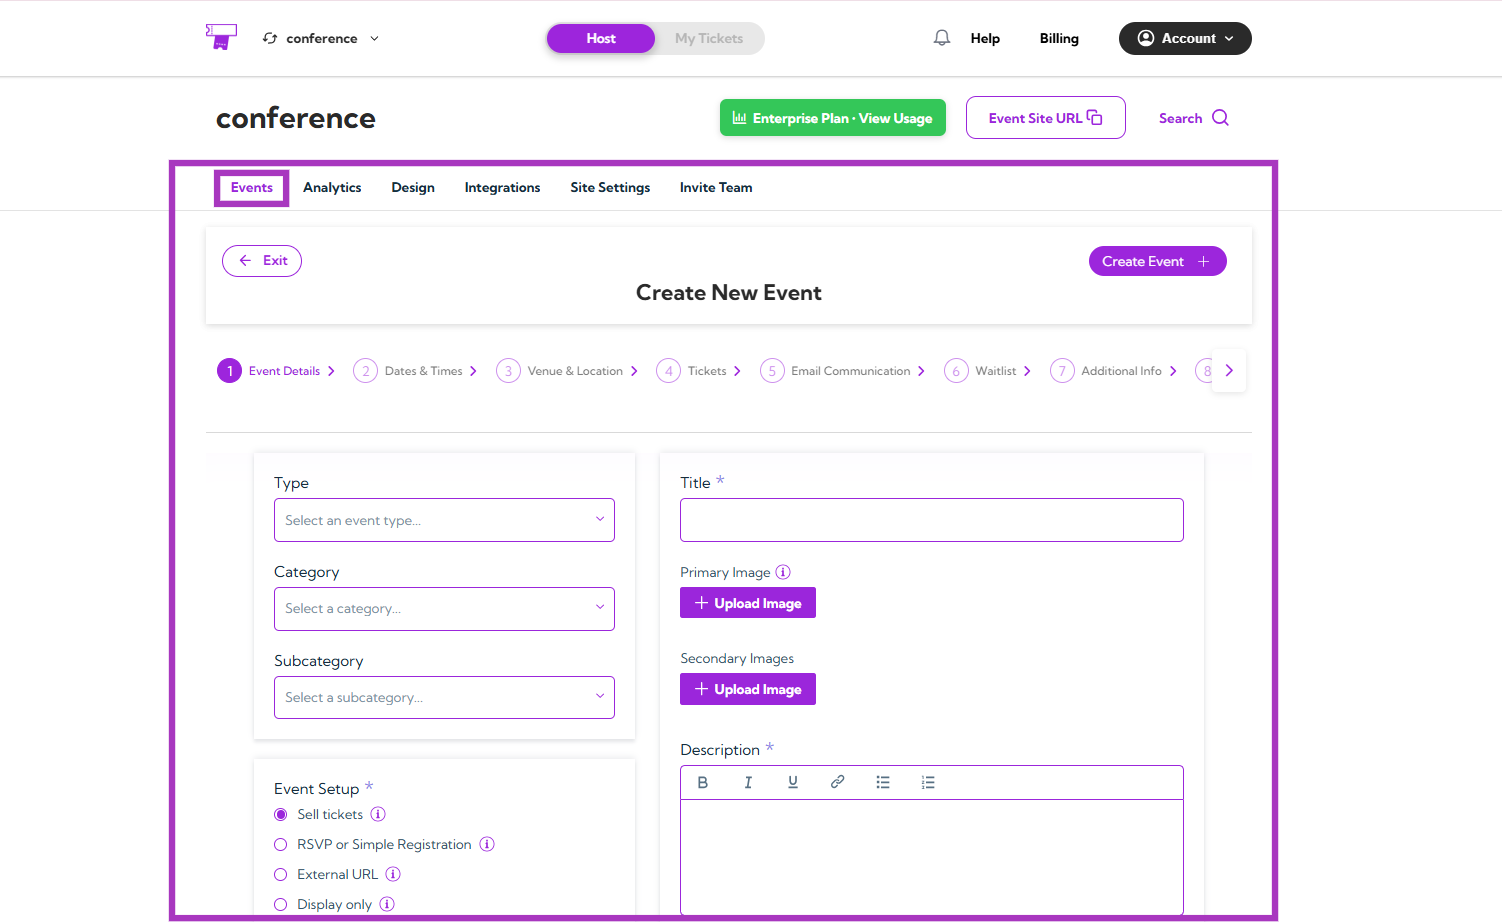1502x922 pixels.
Task: Select the External URL option
Action: coord(281,874)
